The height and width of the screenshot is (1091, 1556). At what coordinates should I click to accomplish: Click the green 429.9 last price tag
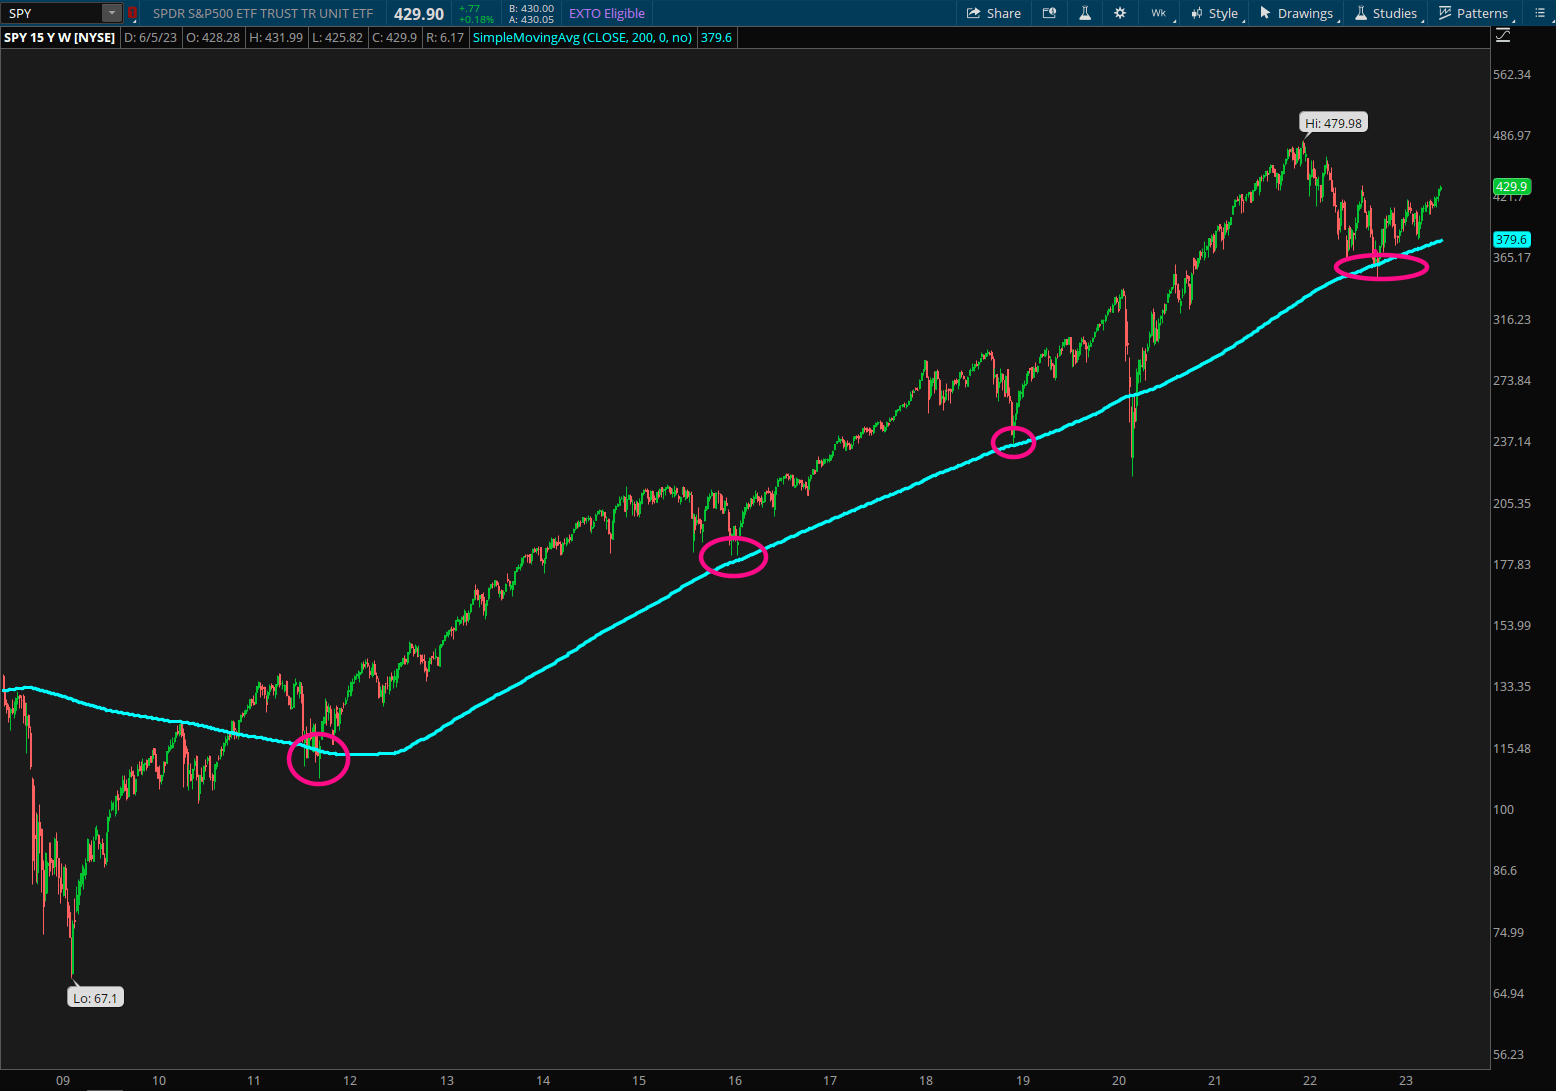coord(1511,186)
